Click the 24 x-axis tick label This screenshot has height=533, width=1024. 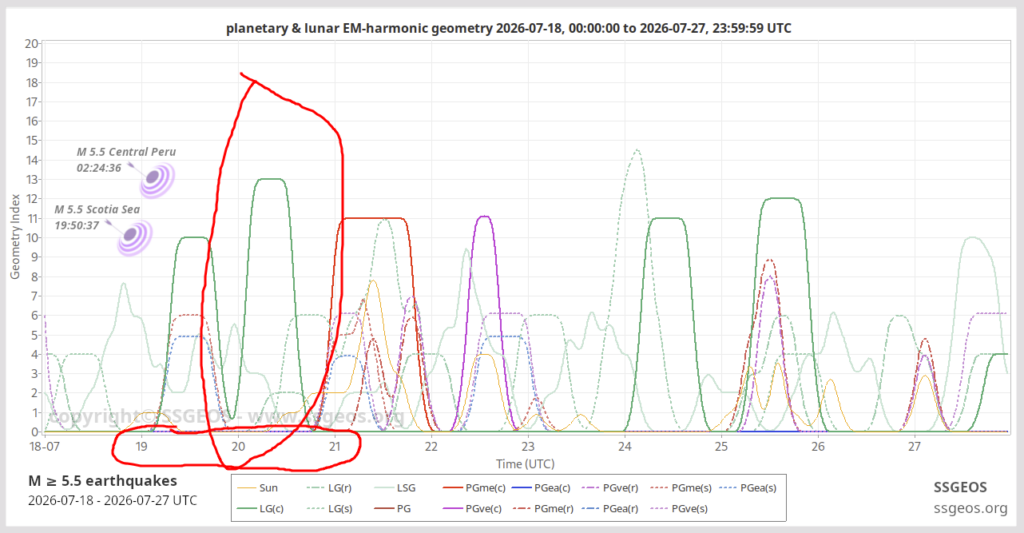[x=625, y=447]
